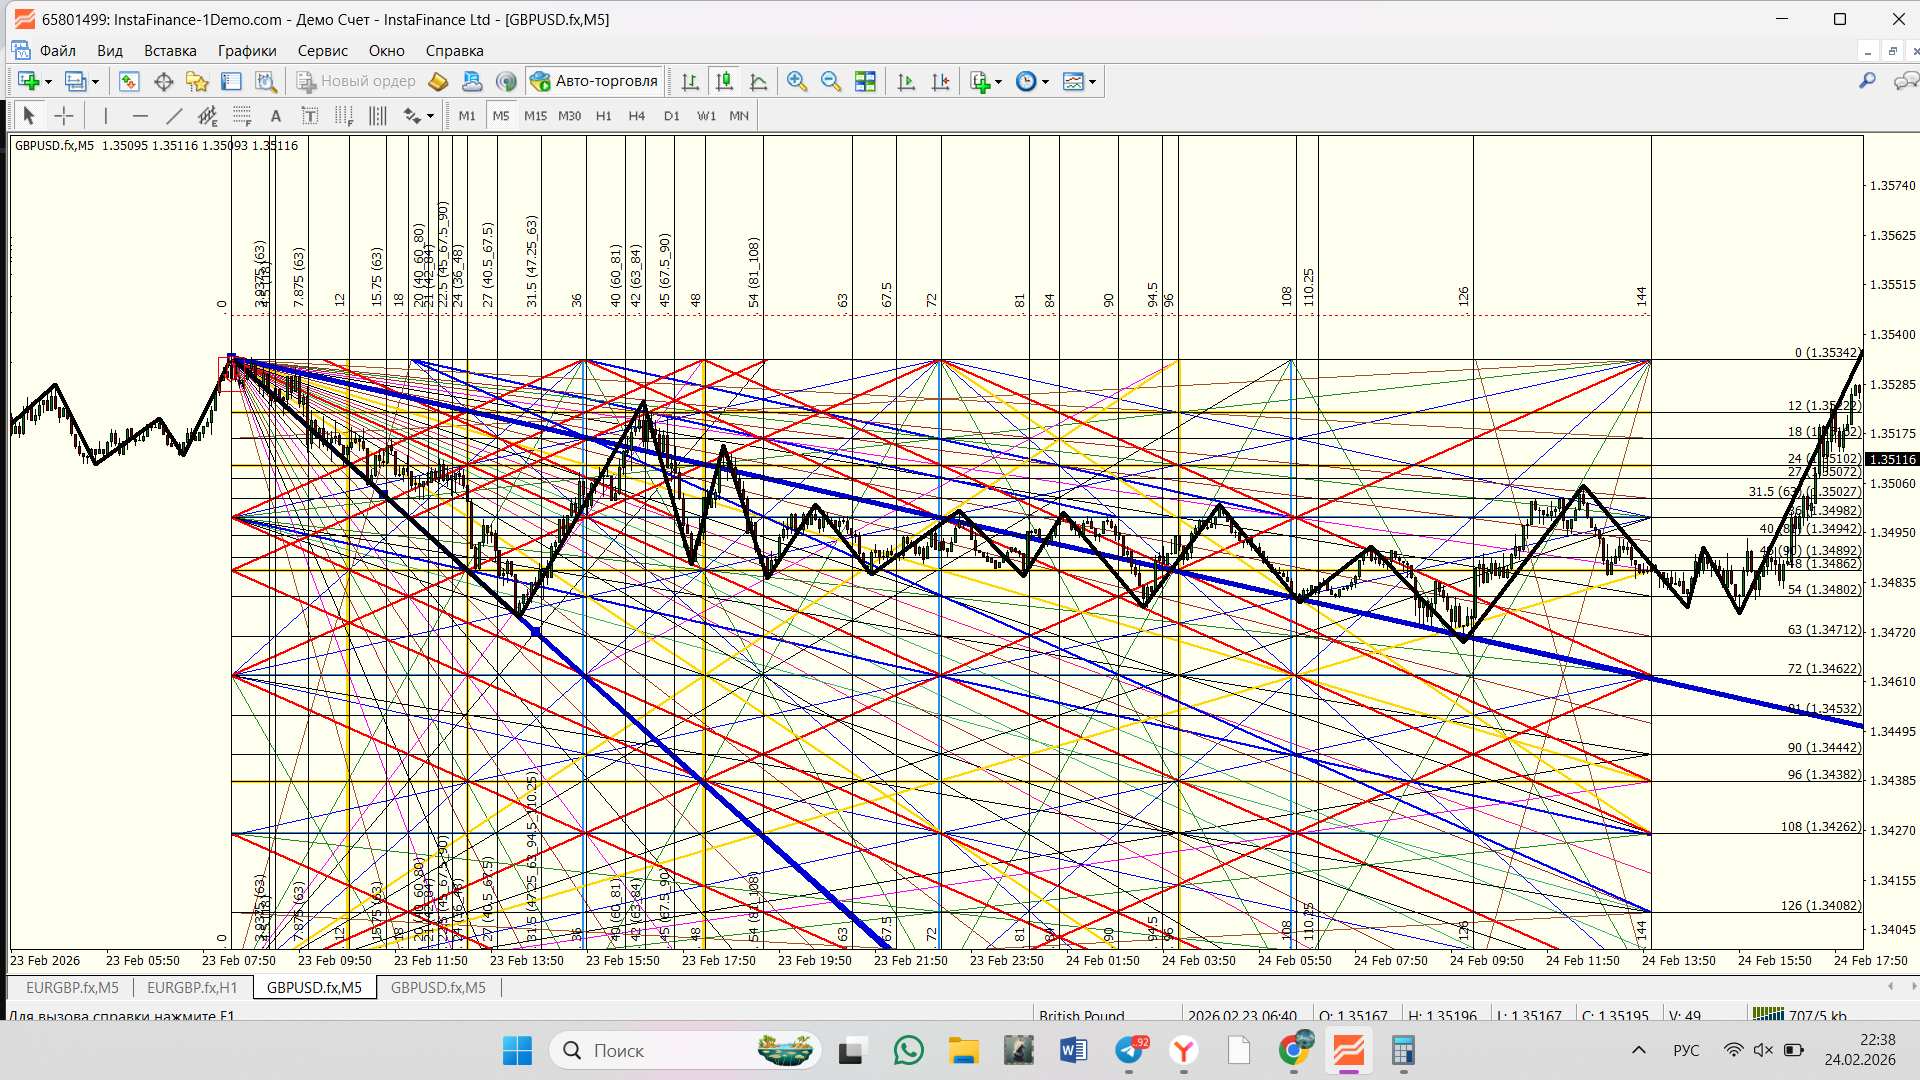Click the Zoom In magnifier icon
Screen dimensions: 1920x1080
pyautogui.click(x=797, y=82)
